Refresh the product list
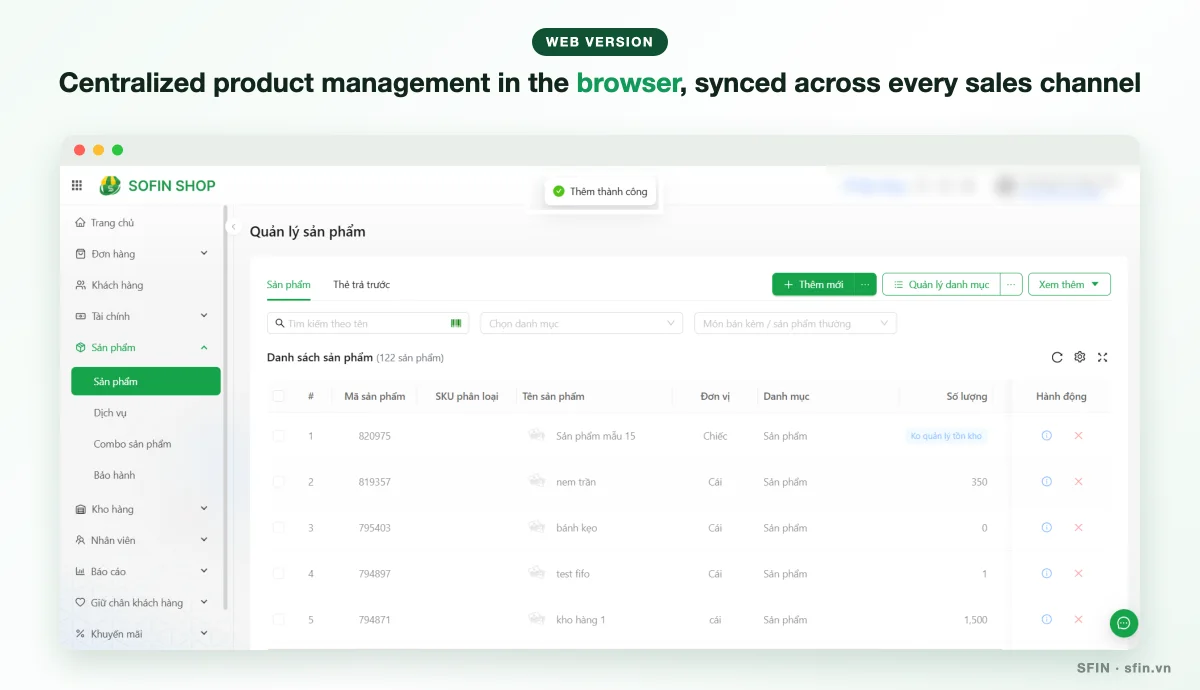The image size is (1200, 690). tap(1057, 357)
